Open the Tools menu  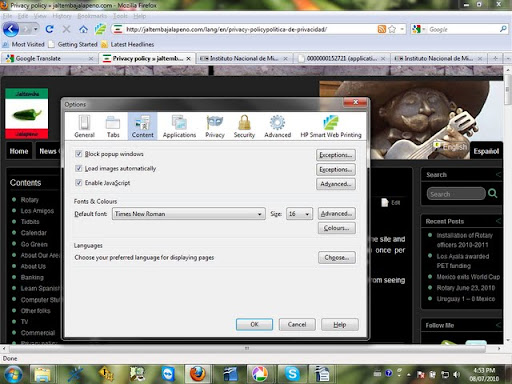coord(120,16)
